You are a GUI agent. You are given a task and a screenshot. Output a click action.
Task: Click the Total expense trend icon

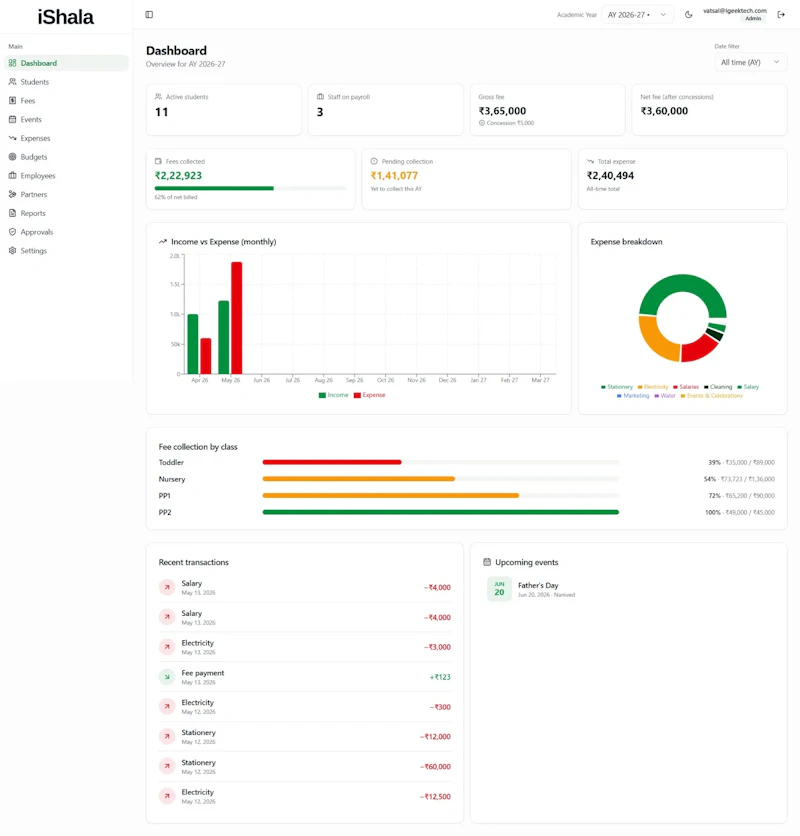pos(590,161)
